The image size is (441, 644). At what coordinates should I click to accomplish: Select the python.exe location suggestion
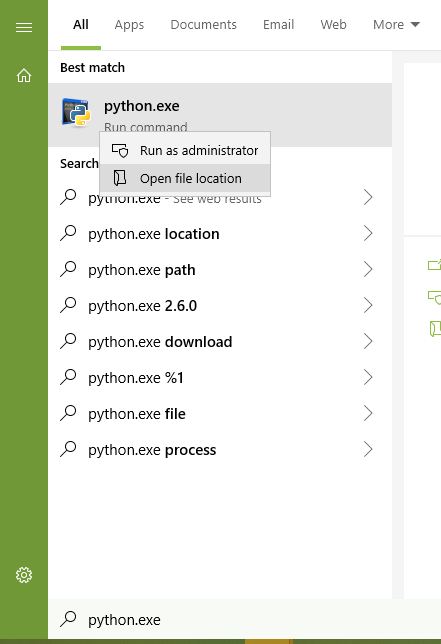tap(220, 233)
